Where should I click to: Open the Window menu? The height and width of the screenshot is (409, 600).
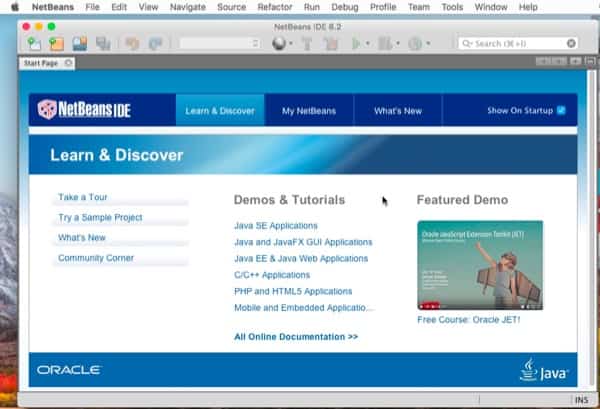[491, 7]
